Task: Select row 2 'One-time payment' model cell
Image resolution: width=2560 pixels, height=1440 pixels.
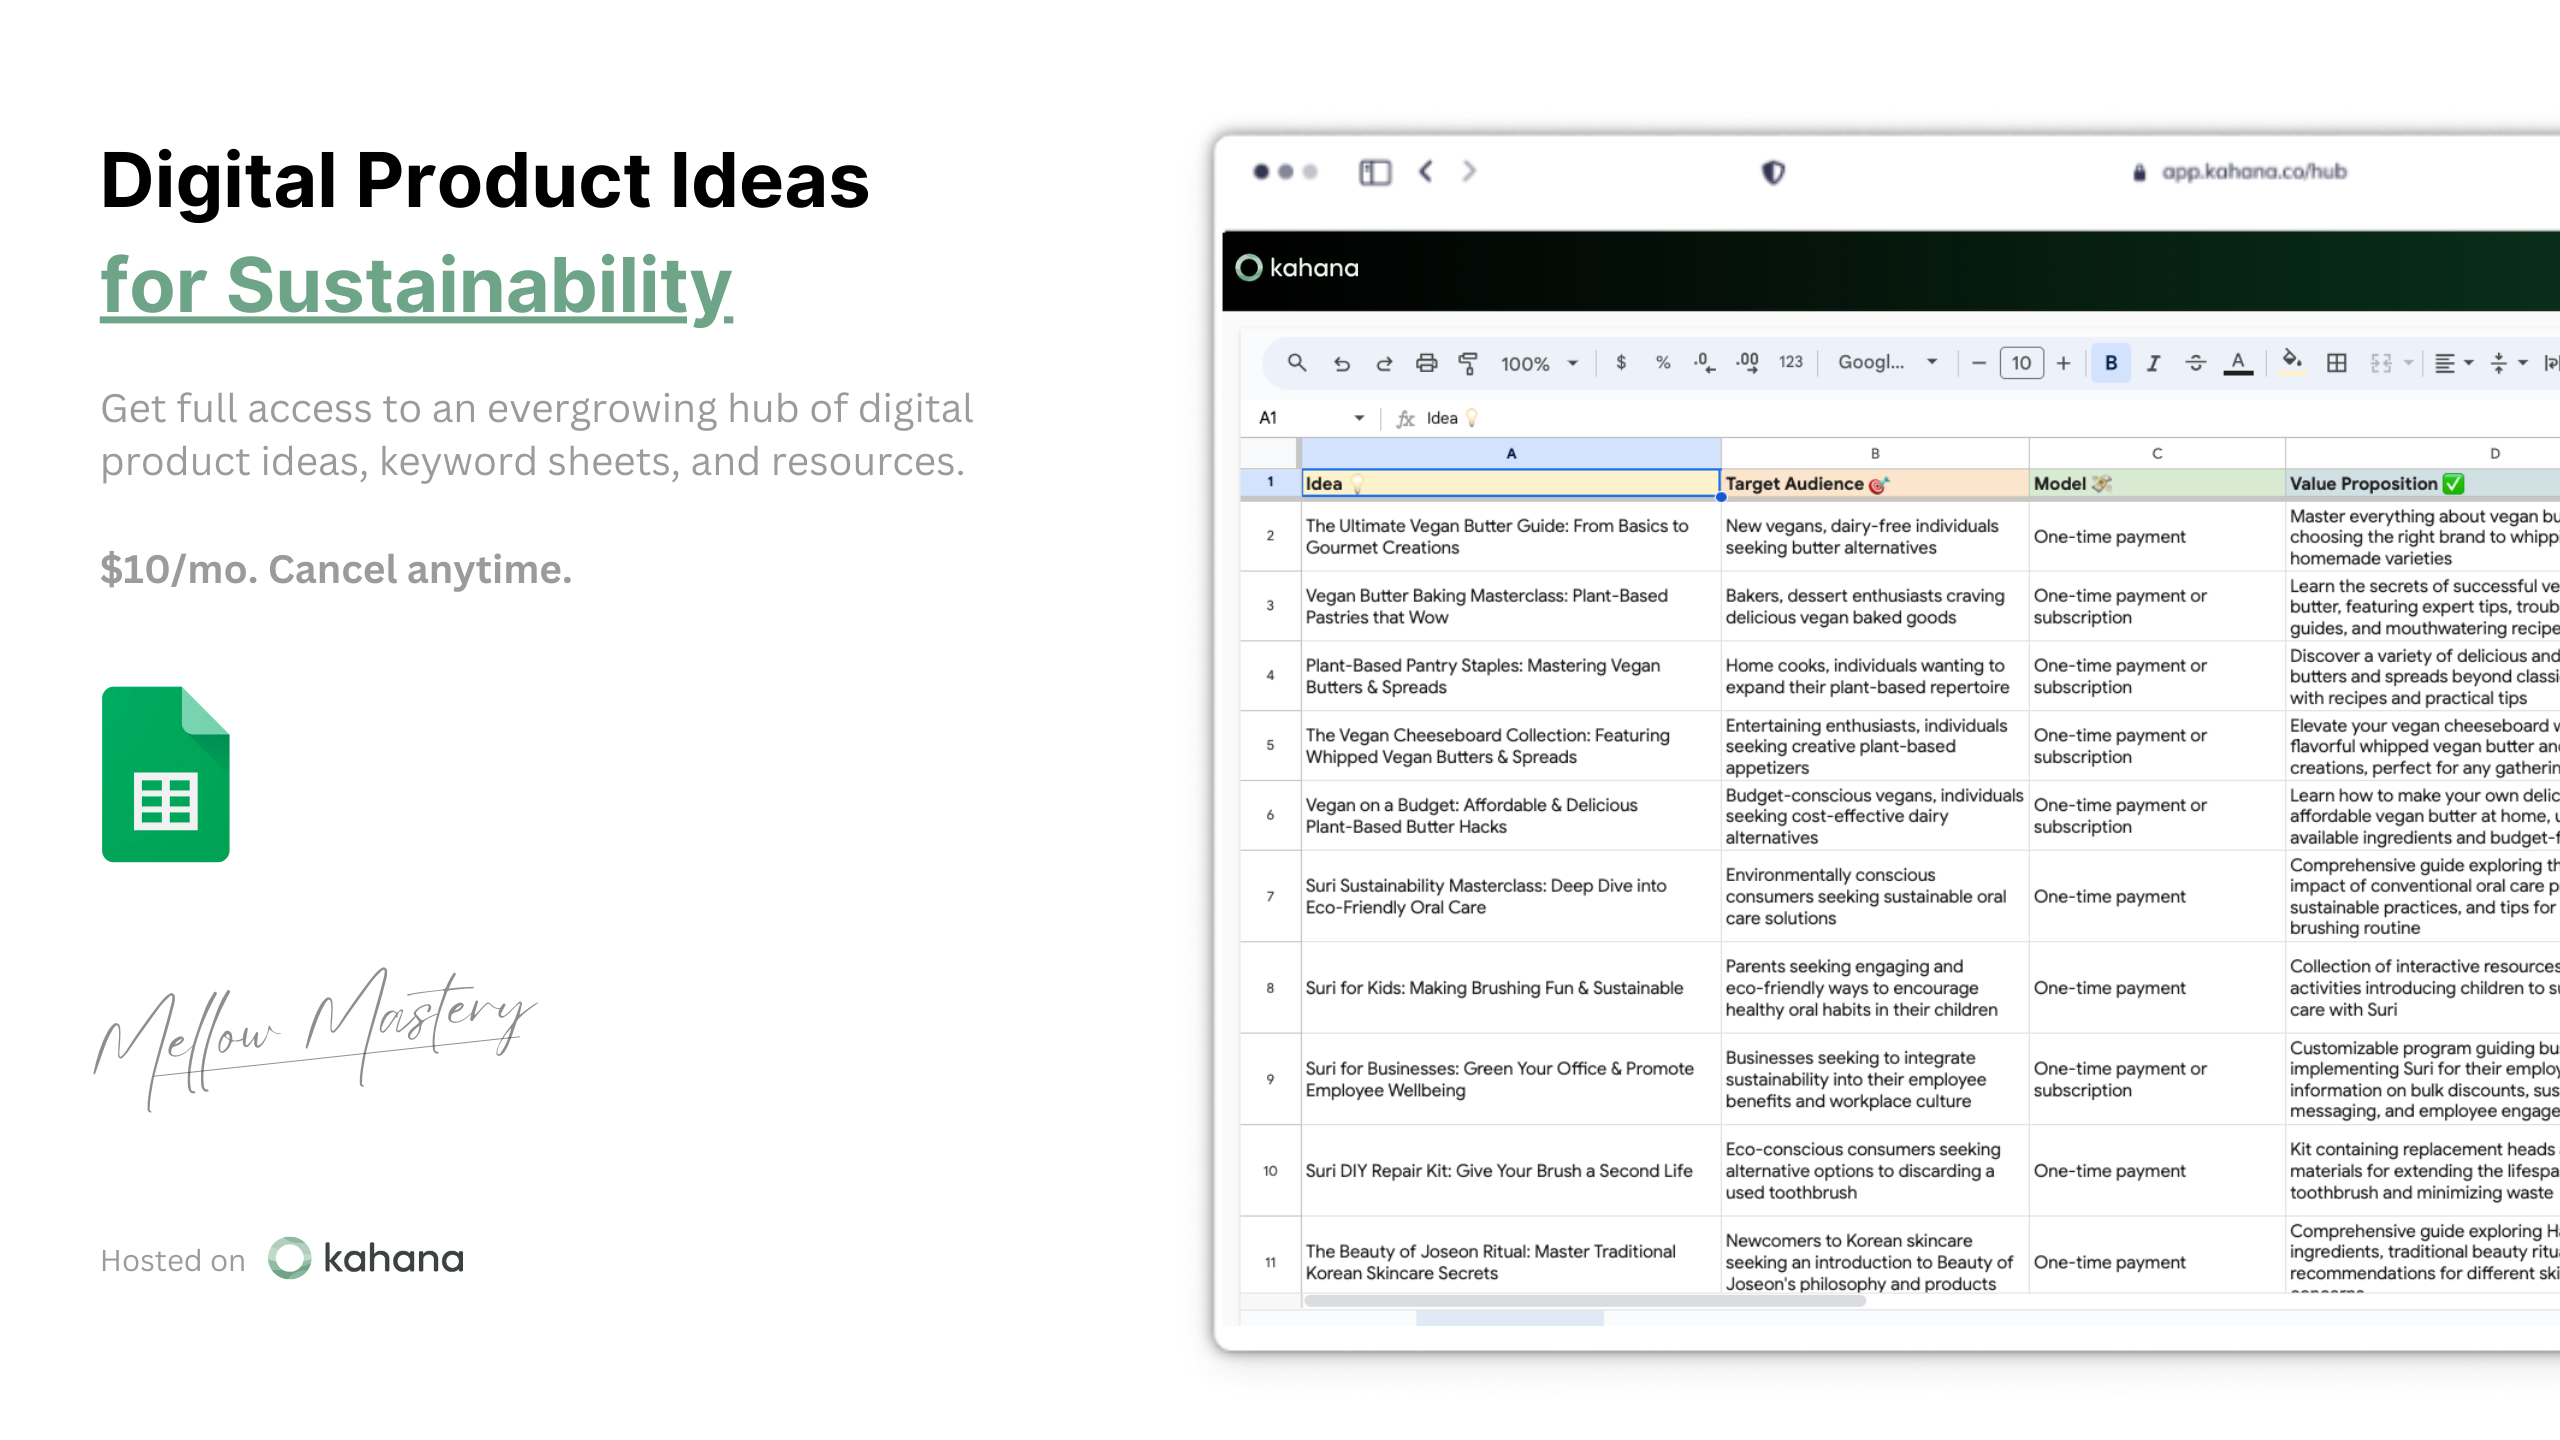Action: tap(2157, 537)
